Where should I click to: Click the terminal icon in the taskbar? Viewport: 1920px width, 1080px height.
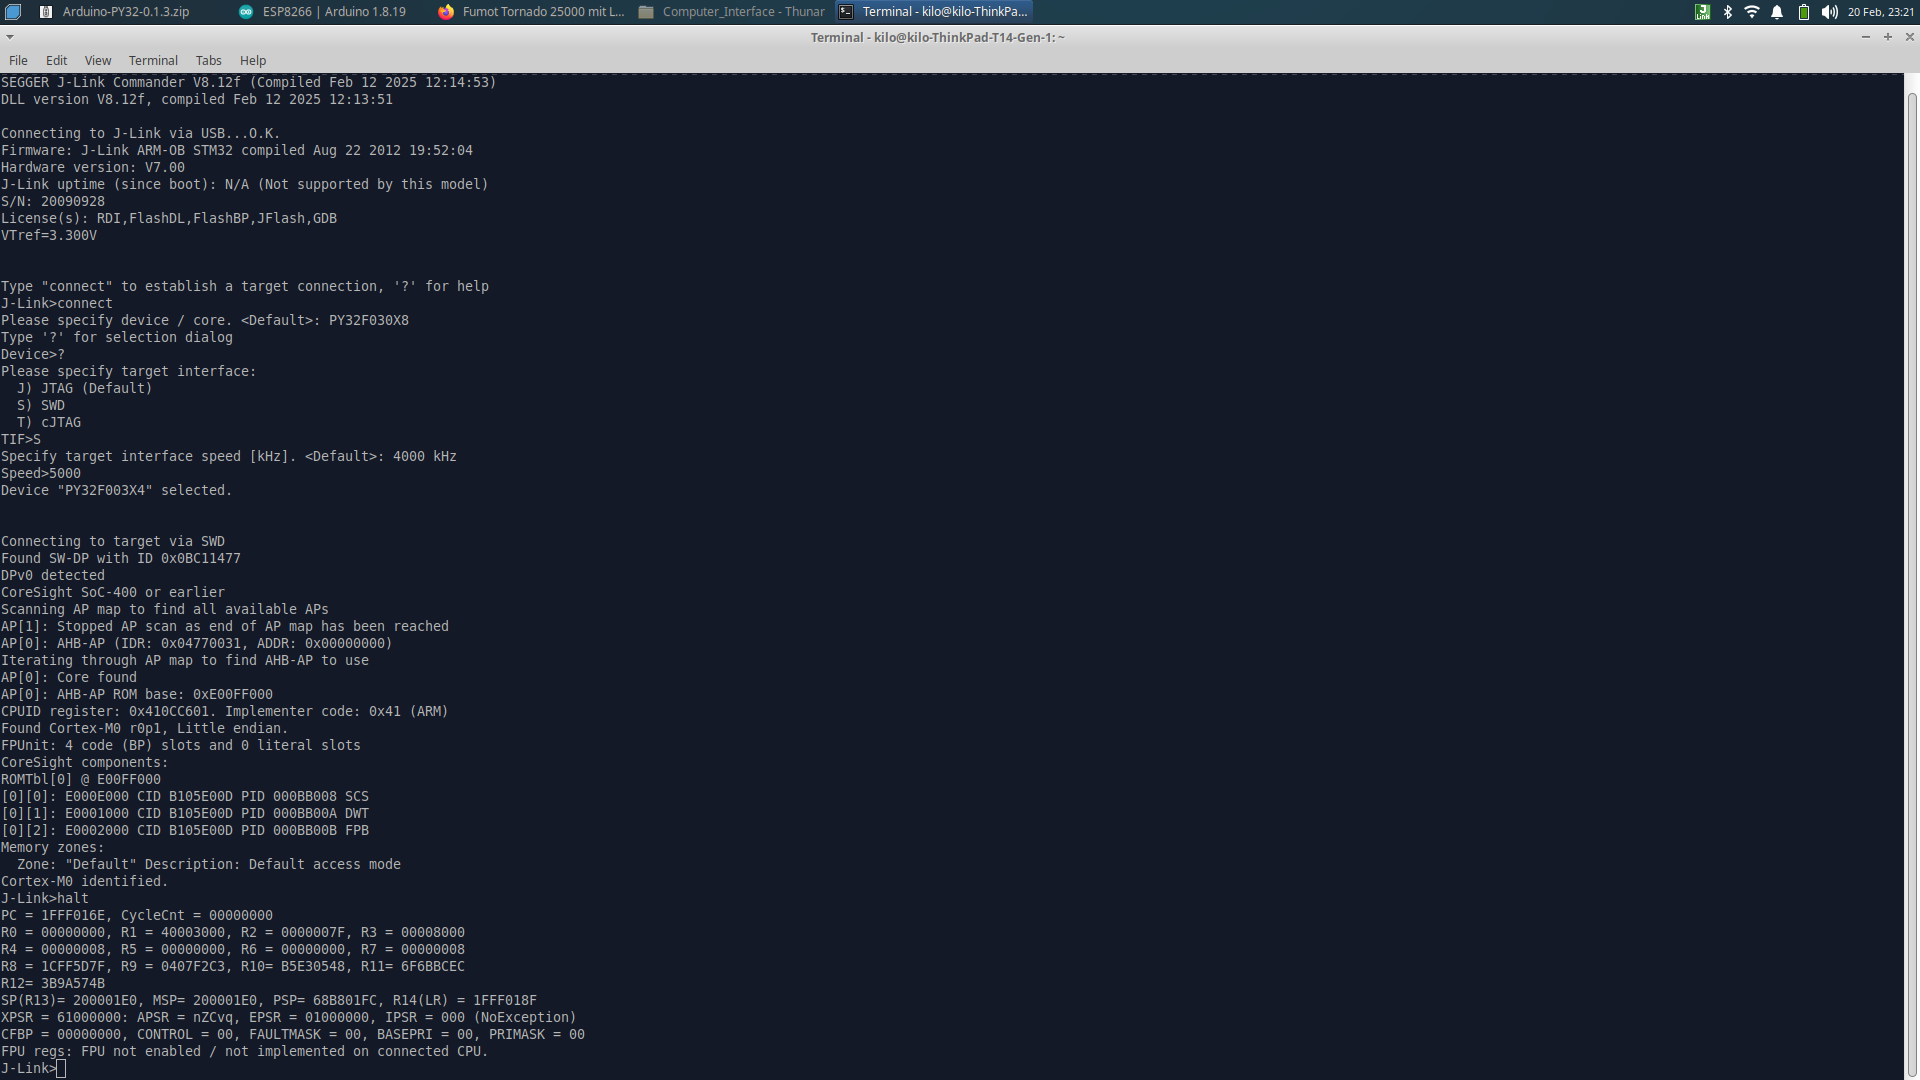pyautogui.click(x=846, y=12)
